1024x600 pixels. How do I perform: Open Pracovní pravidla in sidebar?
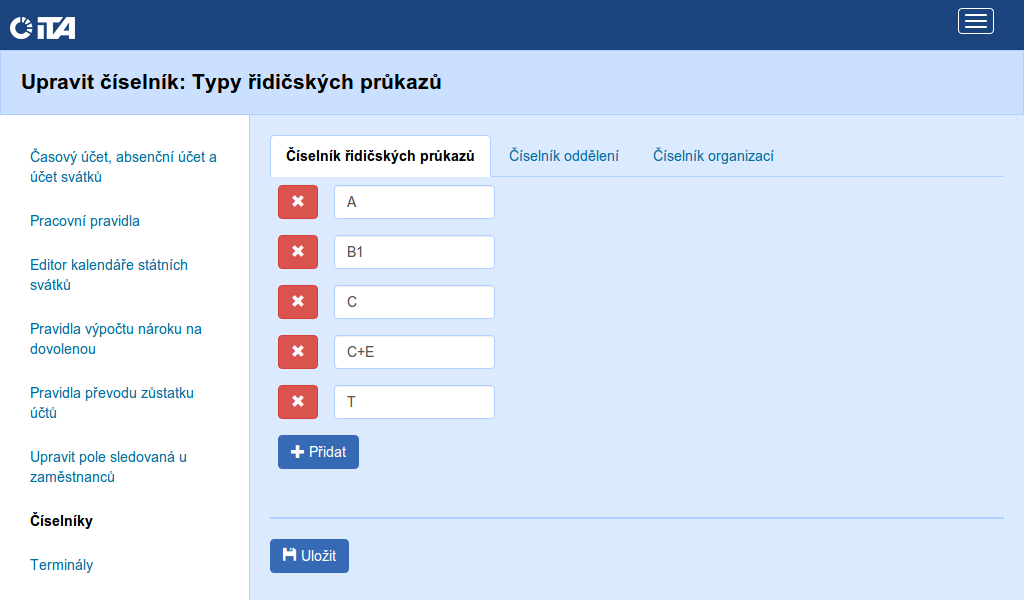click(x=85, y=221)
